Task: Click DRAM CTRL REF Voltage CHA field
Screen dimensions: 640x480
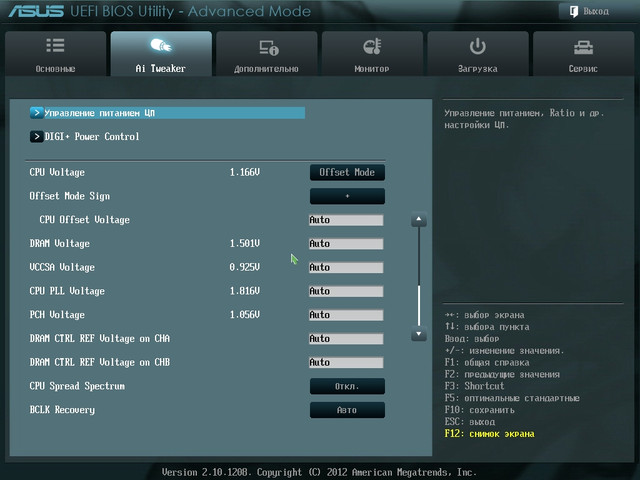Action: pyautogui.click(x=346, y=338)
